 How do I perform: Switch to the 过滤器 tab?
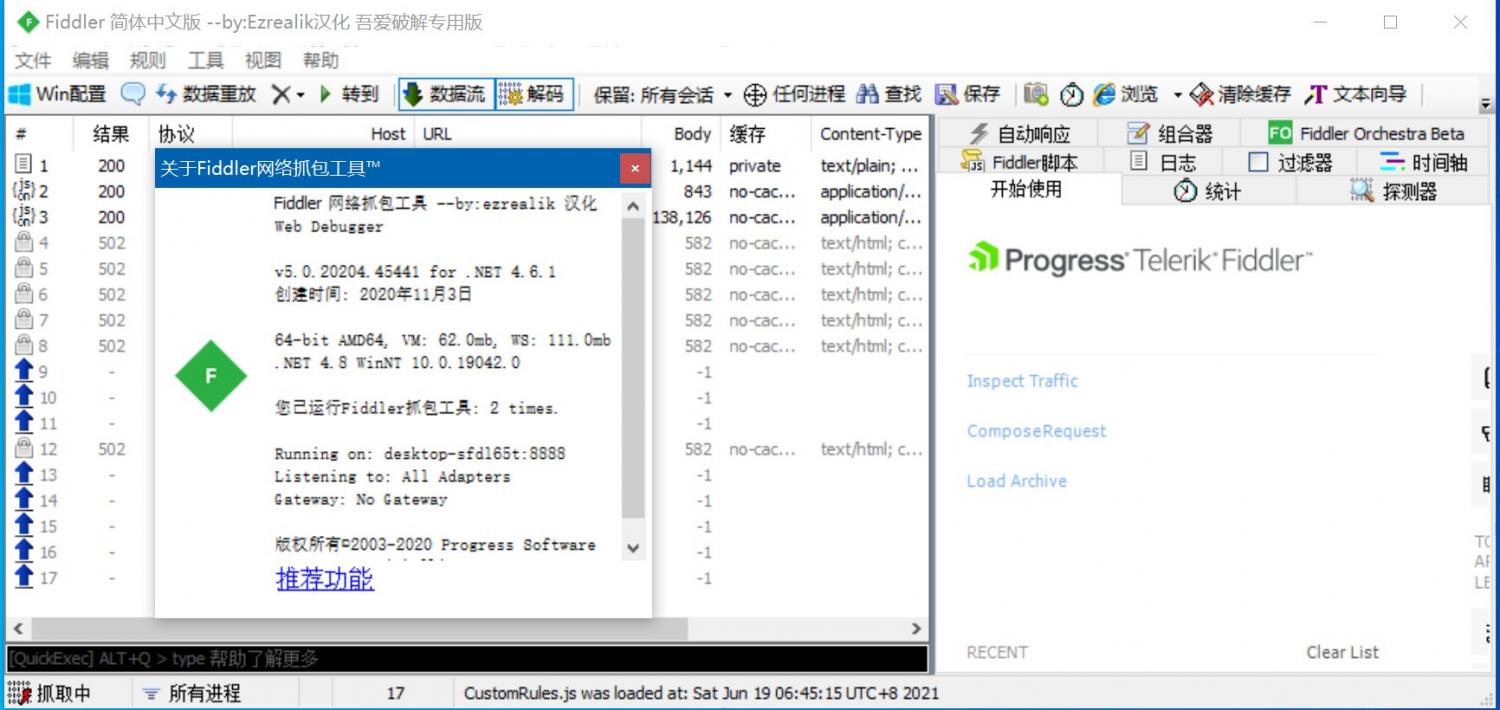point(1291,161)
